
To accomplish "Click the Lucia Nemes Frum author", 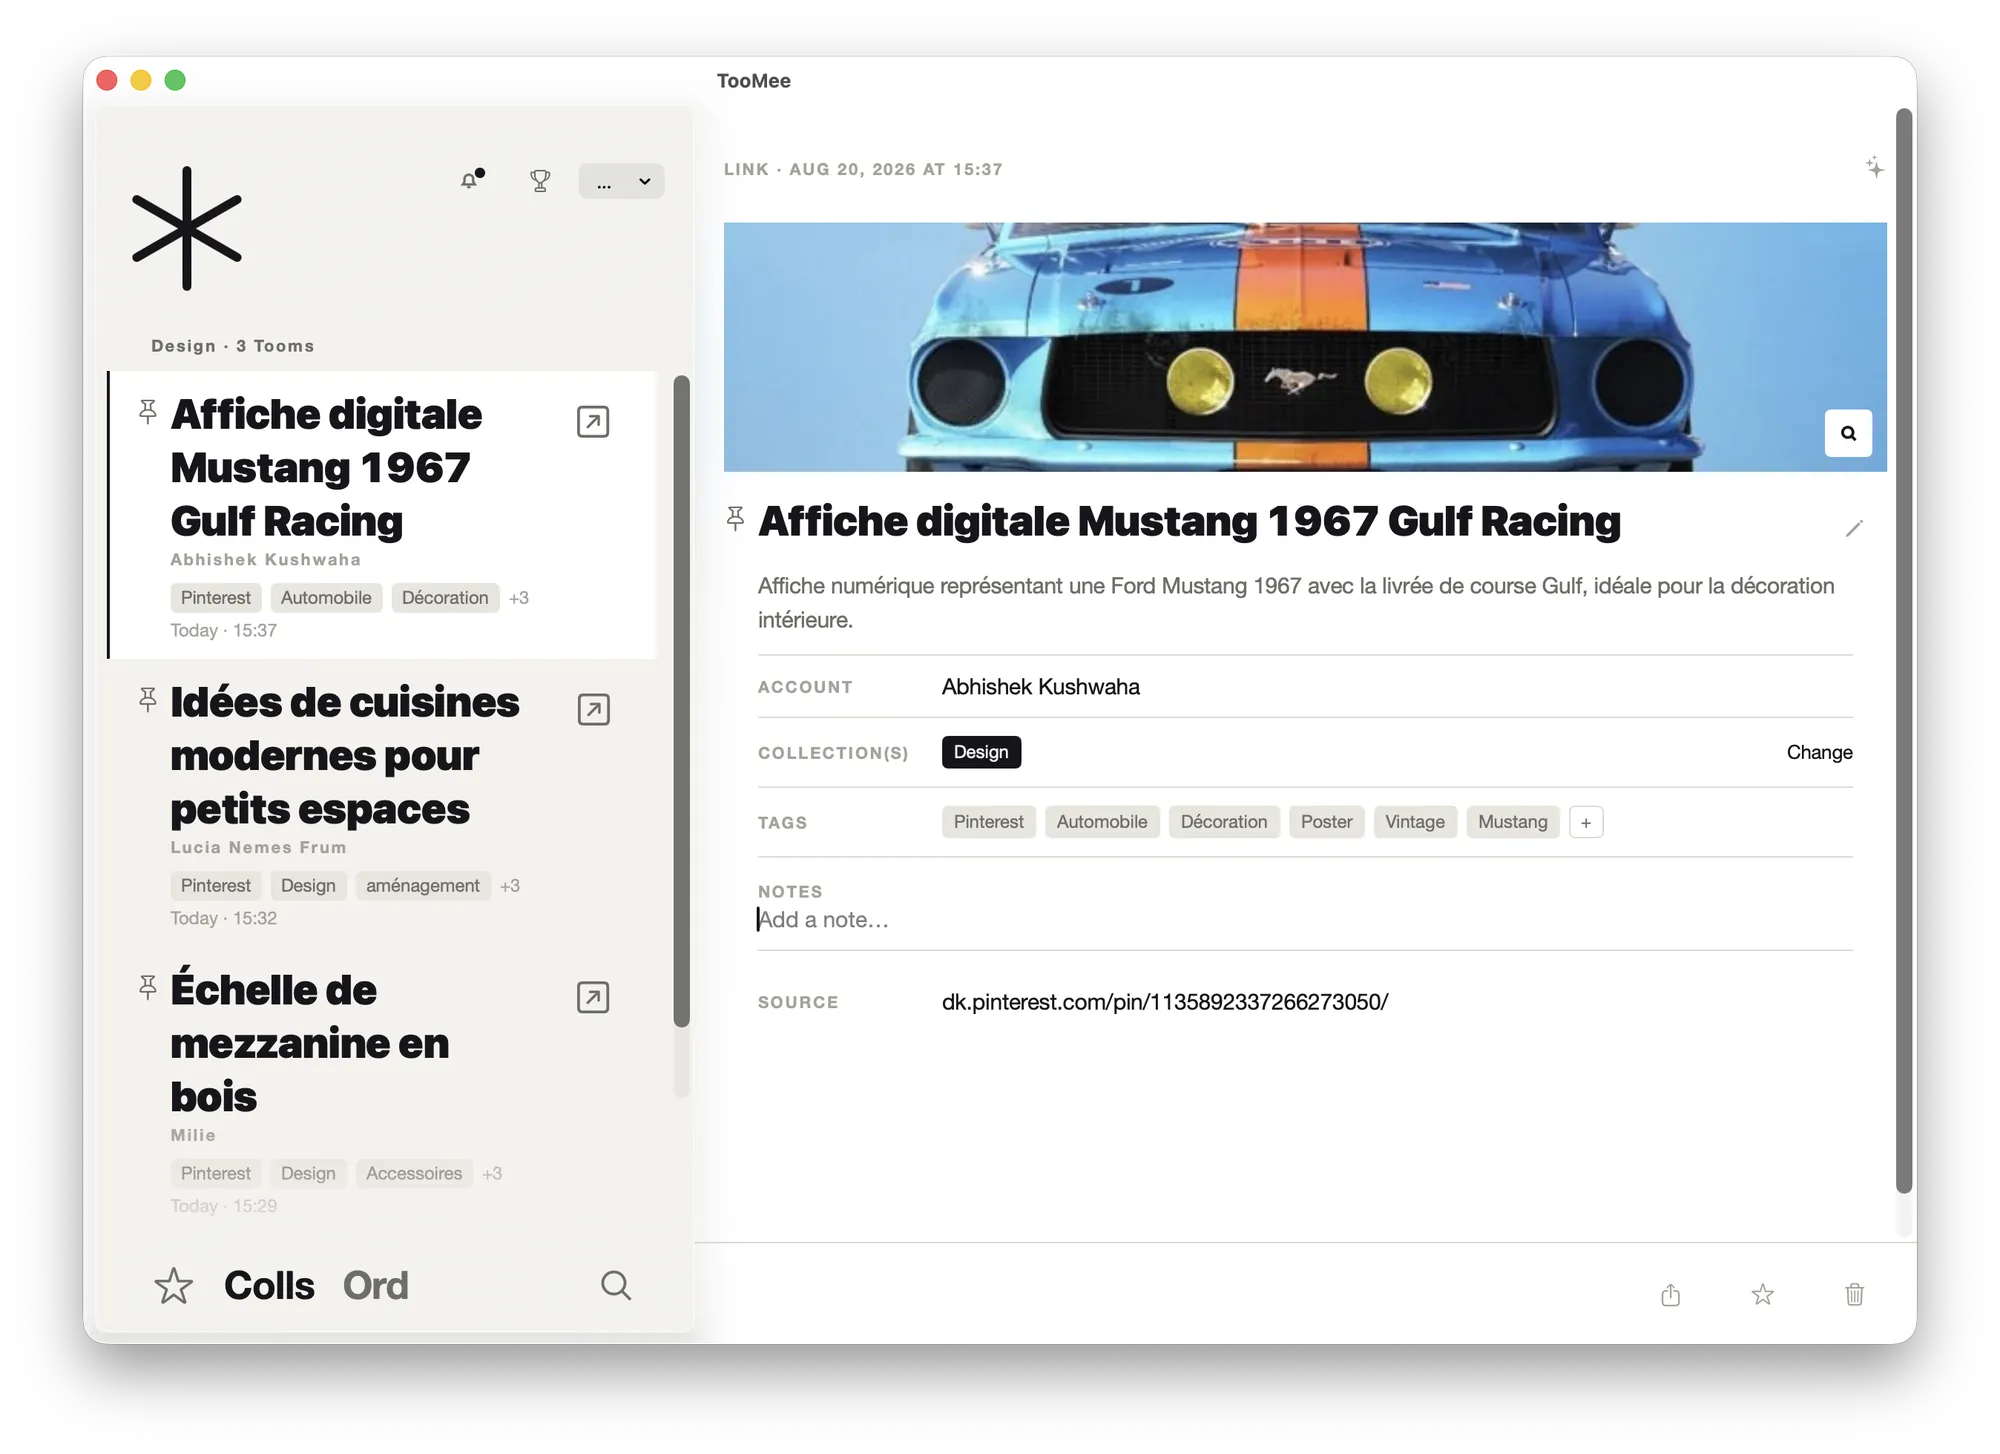I will pyautogui.click(x=258, y=848).
